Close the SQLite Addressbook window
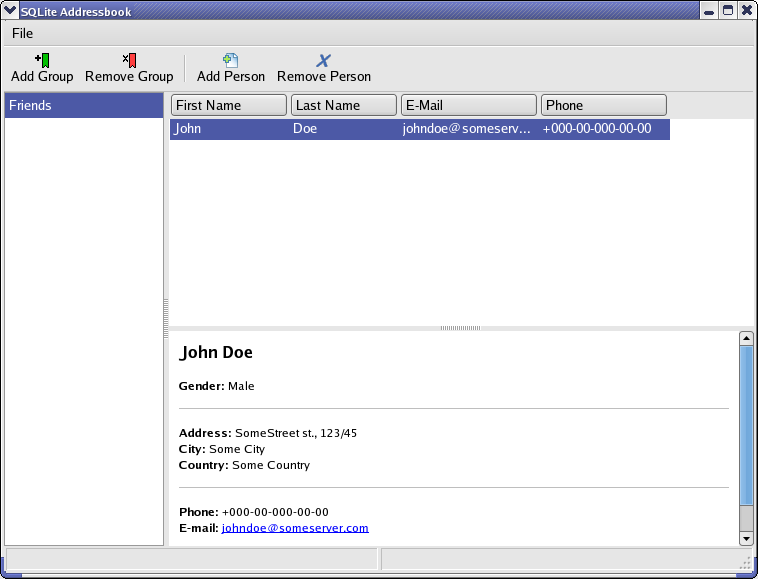Screen dimensions: 758x579 tap(746, 11)
